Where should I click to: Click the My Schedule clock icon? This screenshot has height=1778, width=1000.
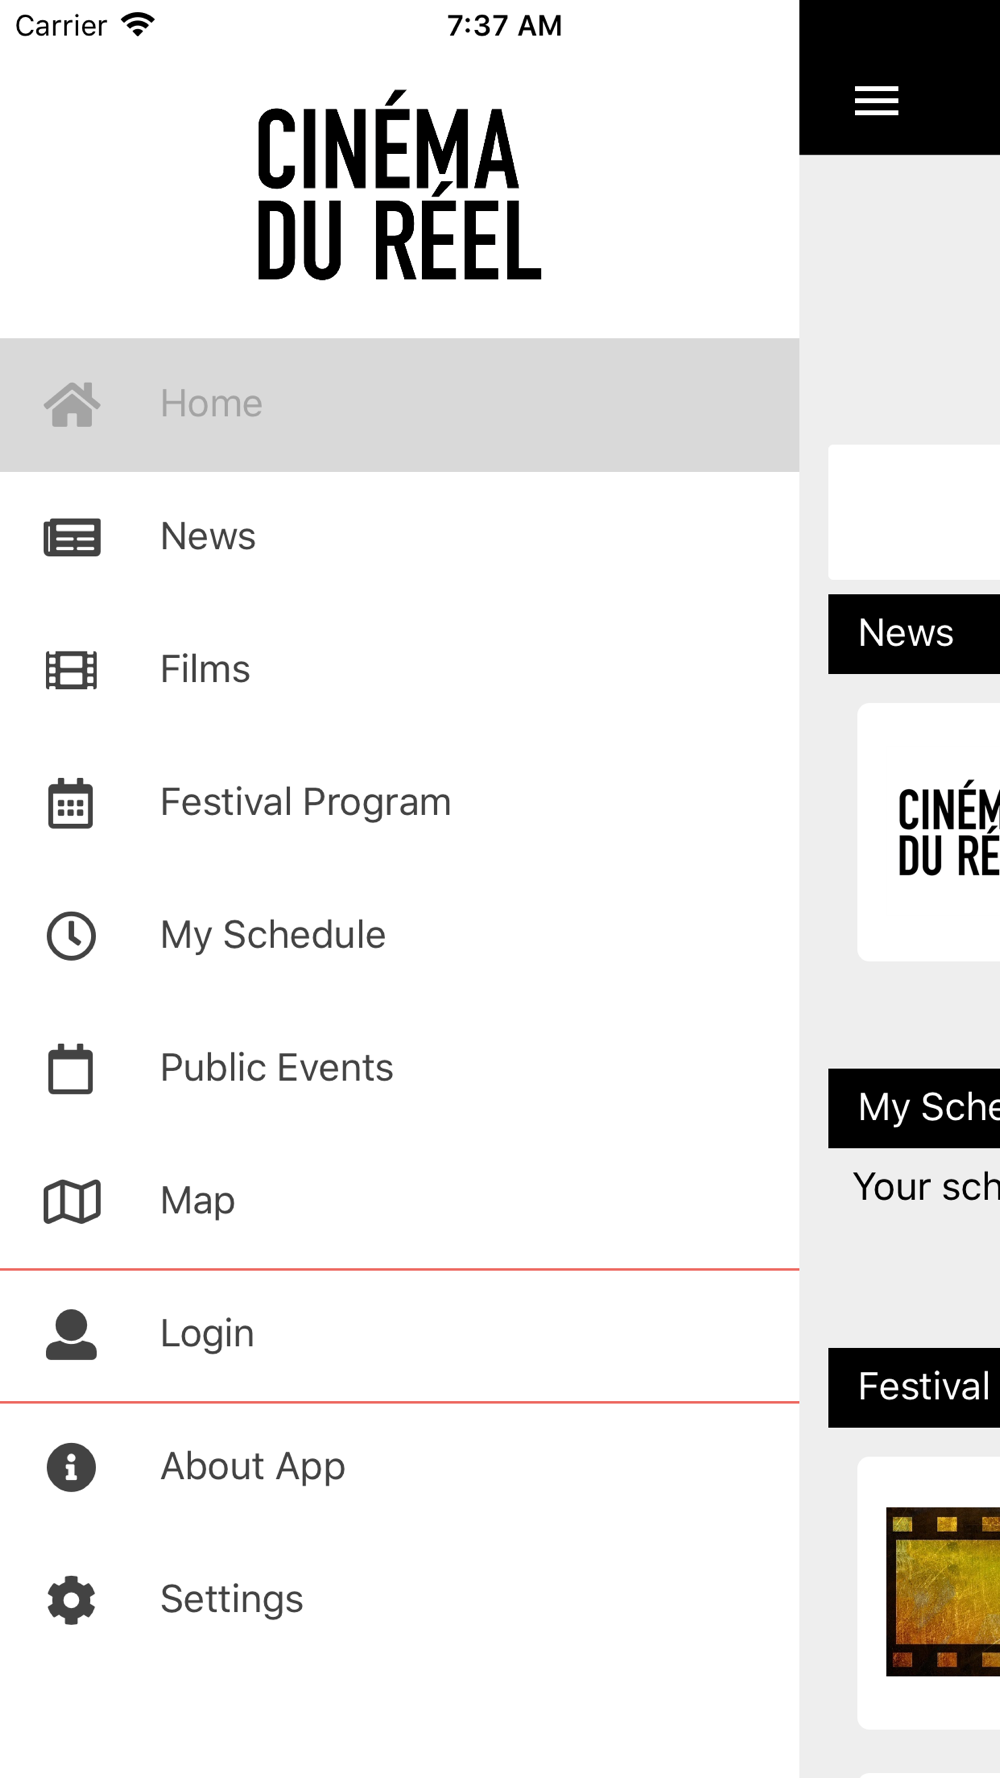click(x=71, y=936)
